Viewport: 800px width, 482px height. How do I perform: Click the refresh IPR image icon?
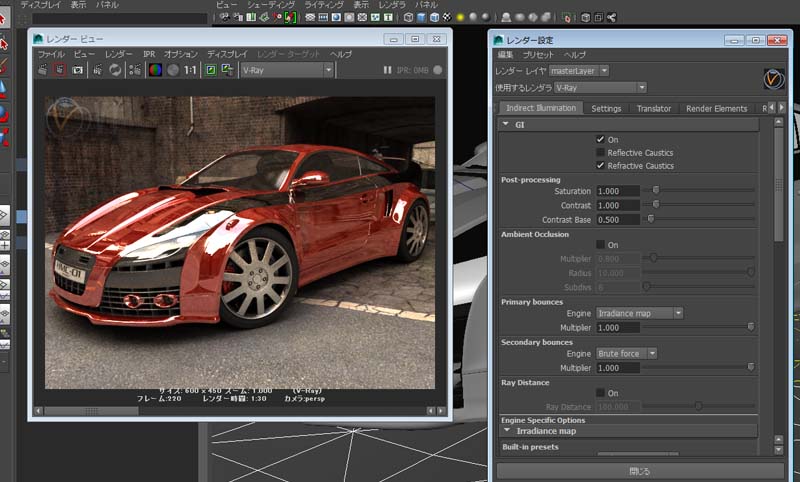115,70
